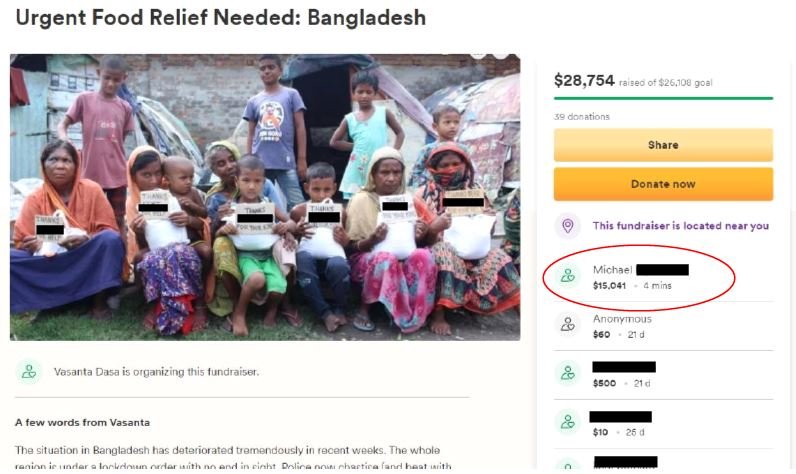This screenshot has width=796, height=474.
Task: Click the green fundraising progress bar
Action: click(x=663, y=98)
